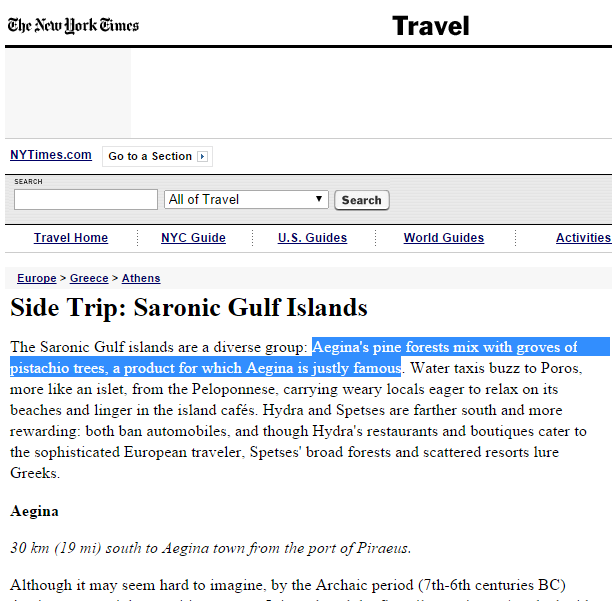Focus the search text field
Screen dimensions: 612x601
coord(86,199)
